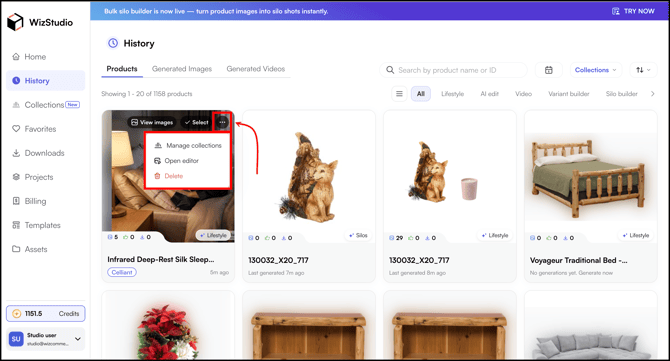The width and height of the screenshot is (670, 361).
Task: Click the Celliant collection tag
Action: coord(122,272)
